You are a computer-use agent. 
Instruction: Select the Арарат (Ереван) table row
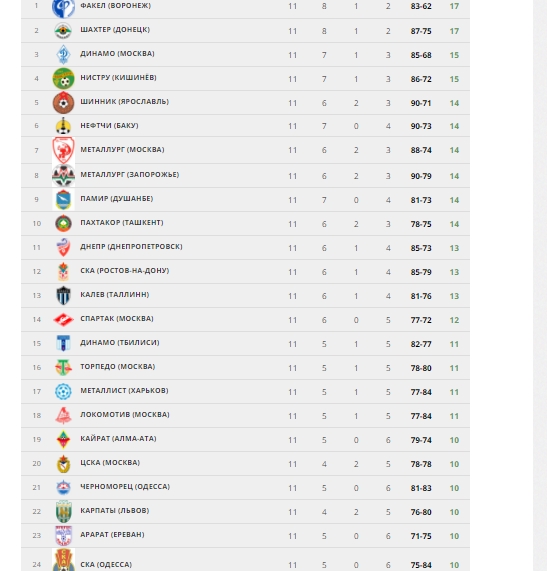pos(245,536)
